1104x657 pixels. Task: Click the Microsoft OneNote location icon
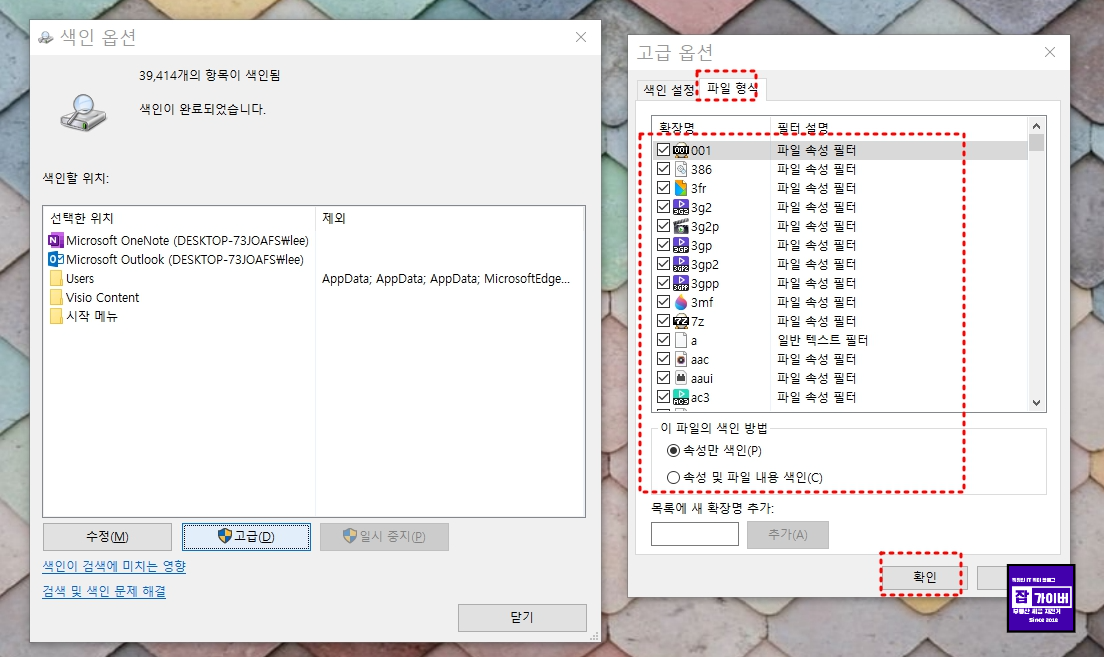click(x=58, y=240)
